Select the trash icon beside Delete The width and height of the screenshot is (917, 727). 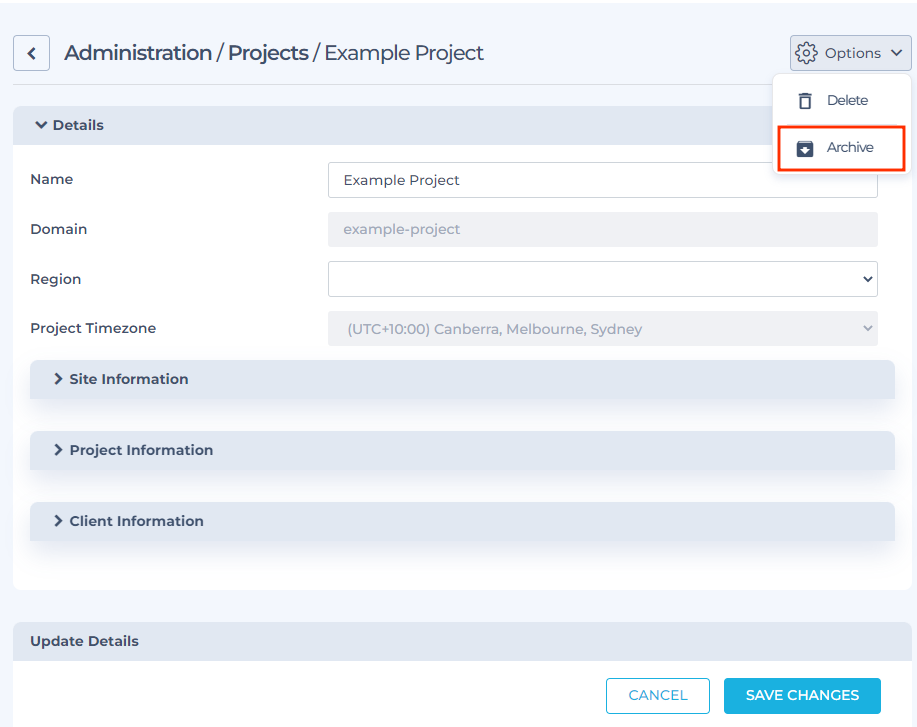click(x=804, y=100)
